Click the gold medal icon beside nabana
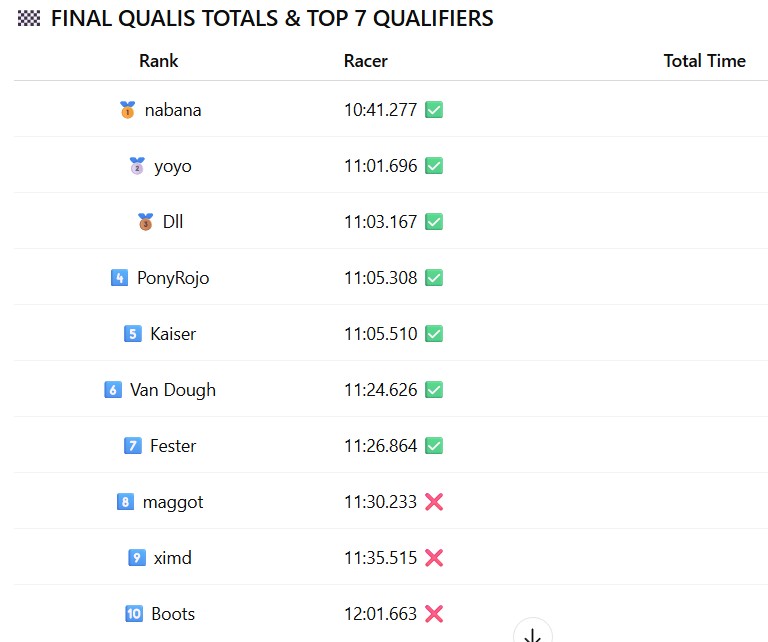The width and height of the screenshot is (768, 642). (127, 110)
